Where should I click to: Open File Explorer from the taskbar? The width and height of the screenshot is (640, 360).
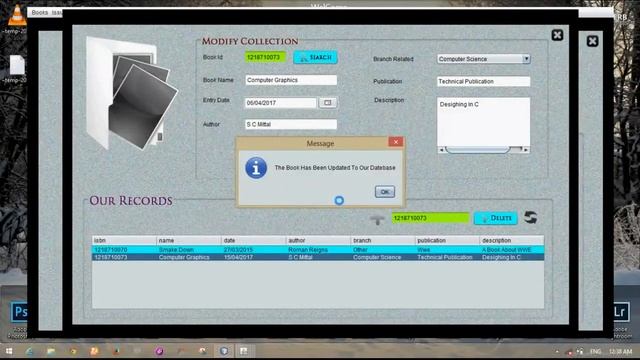click(51, 351)
